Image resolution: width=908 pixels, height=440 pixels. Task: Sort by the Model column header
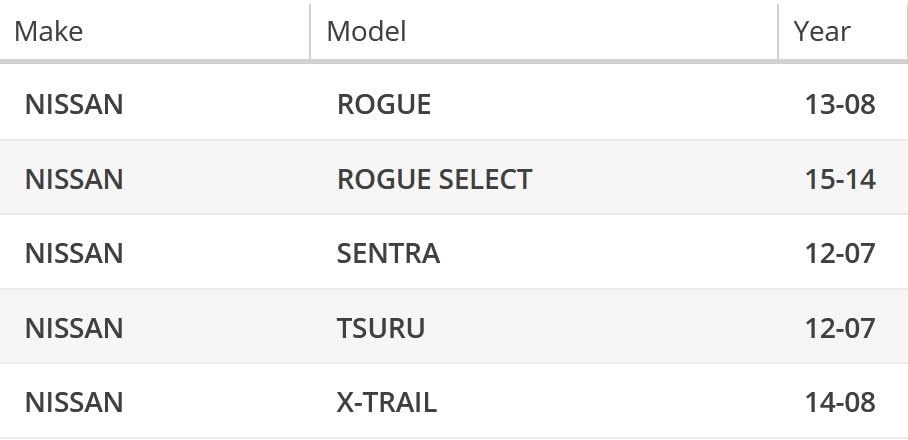click(366, 31)
